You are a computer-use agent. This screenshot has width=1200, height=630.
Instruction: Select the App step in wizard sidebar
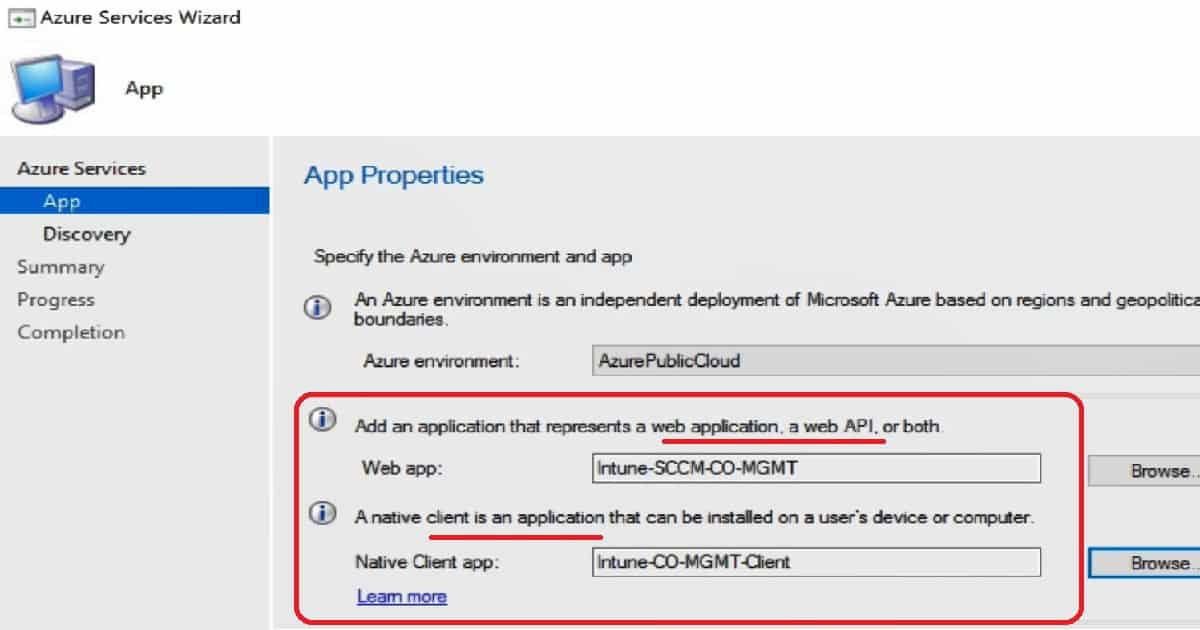point(135,201)
